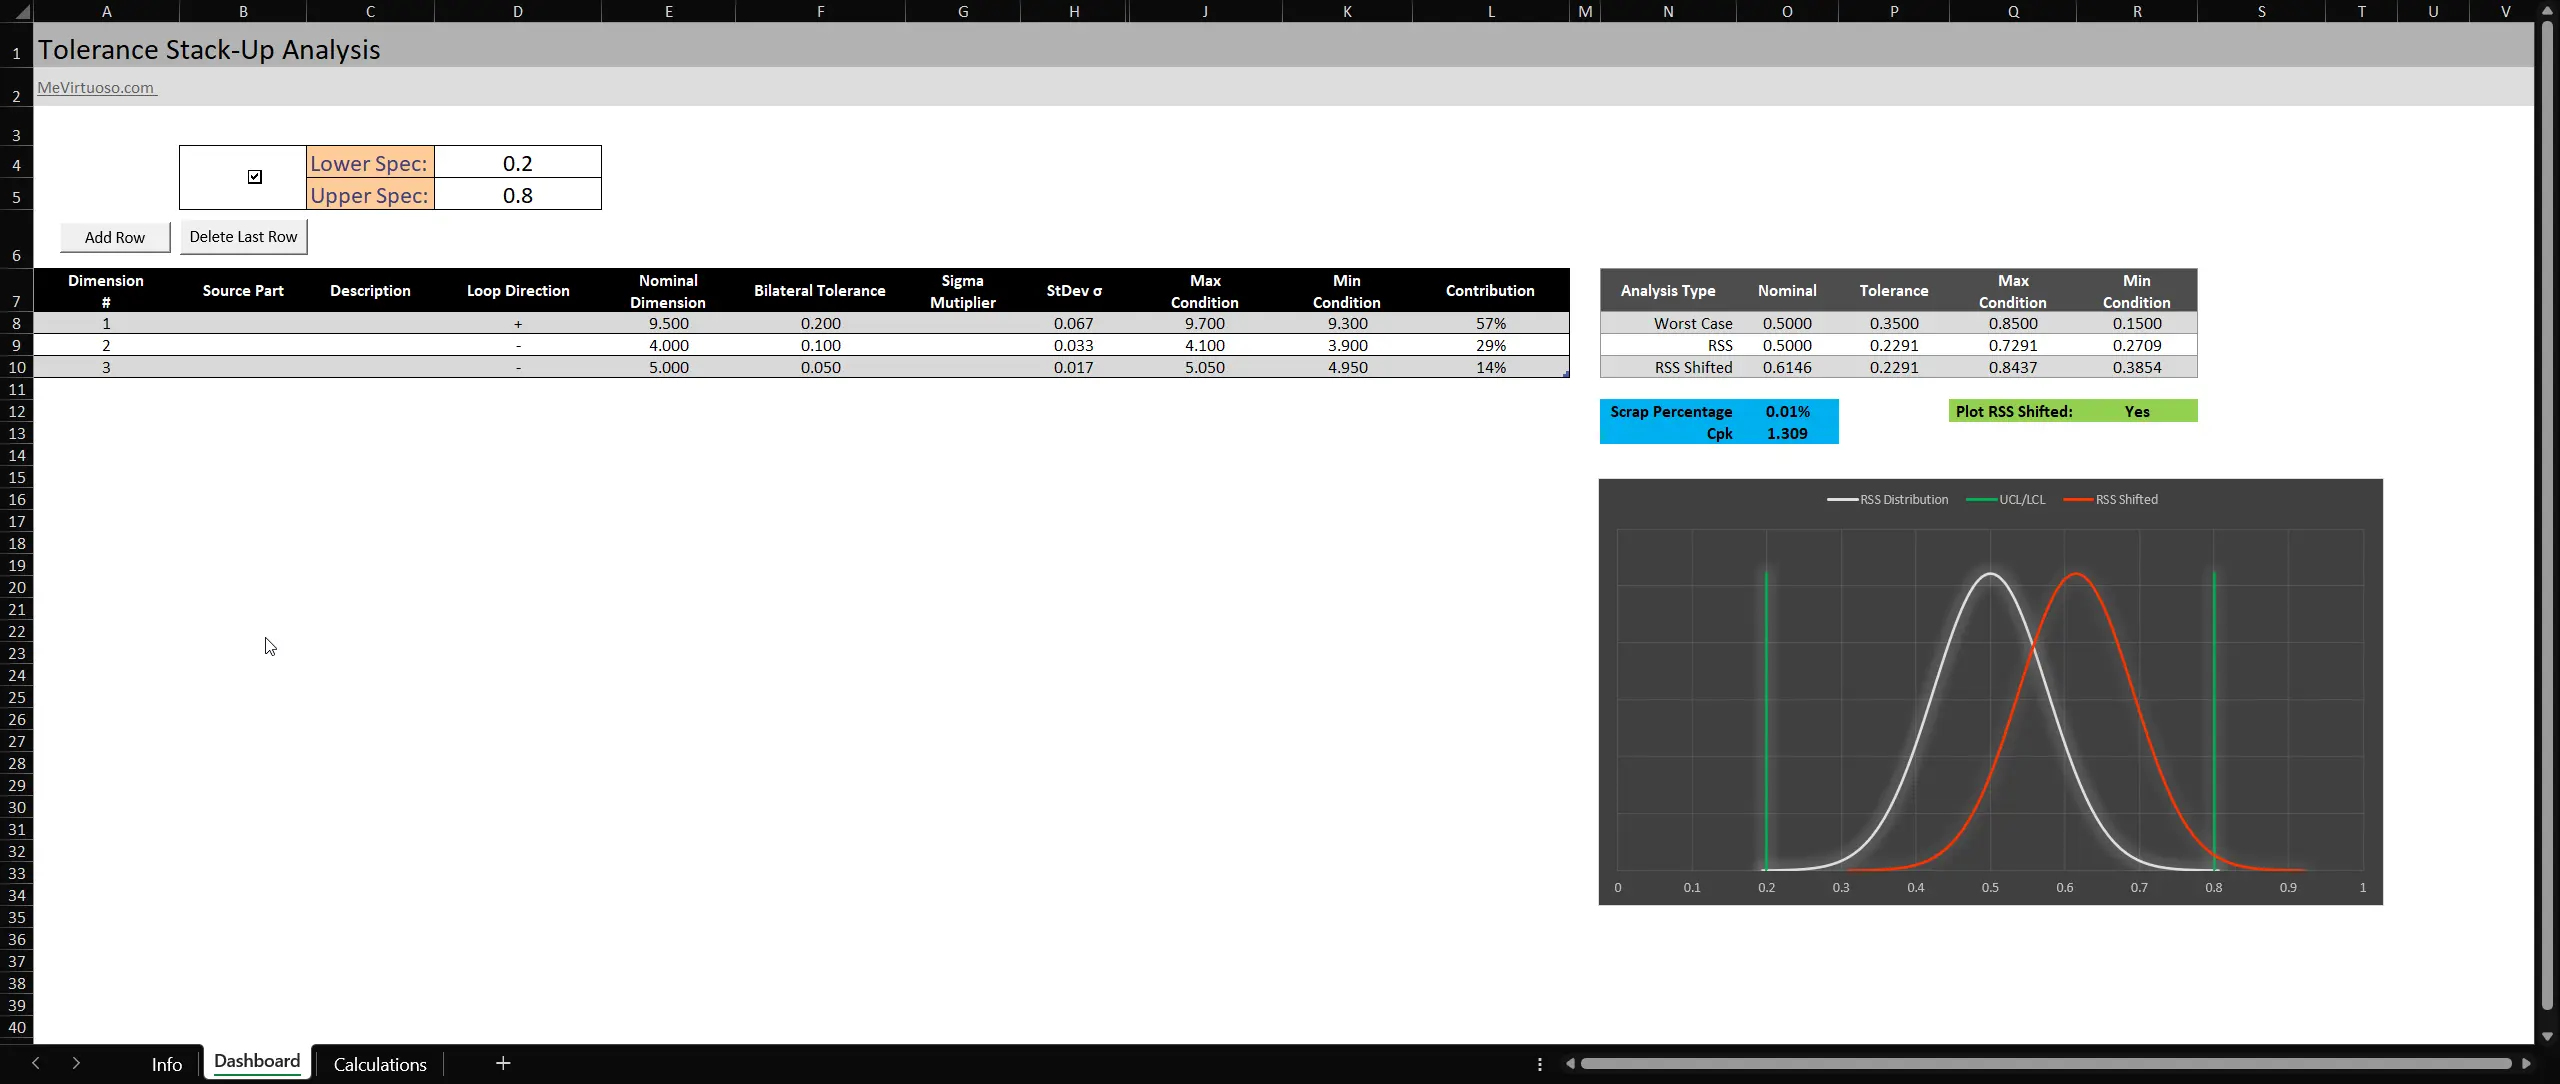Screen dimensions: 2560x1084
Task: Open the sheet options ellipsis menu
Action: [x=1538, y=1064]
